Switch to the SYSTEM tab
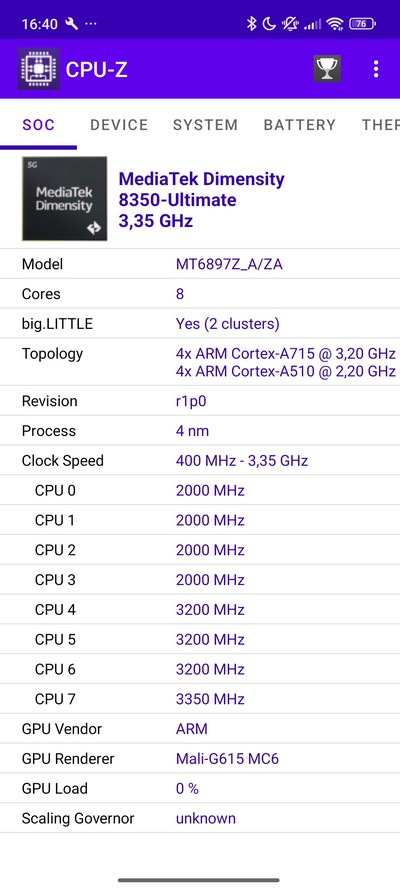This screenshot has width=400, height=889. point(205,125)
